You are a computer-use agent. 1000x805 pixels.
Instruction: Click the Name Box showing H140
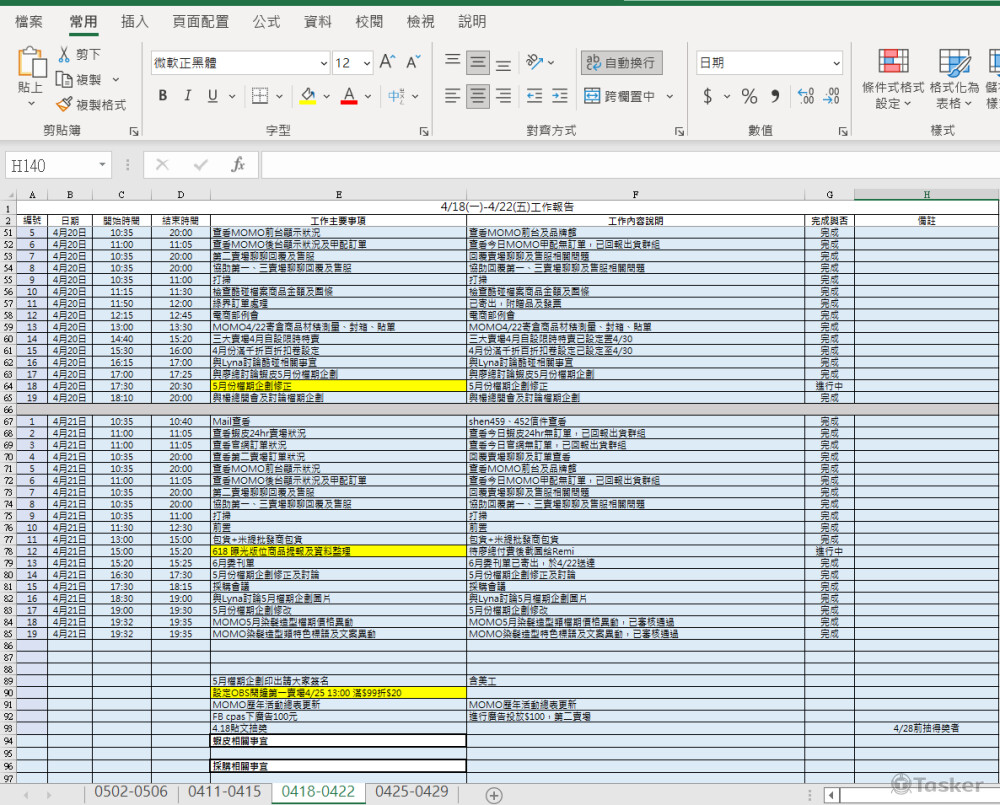[50, 165]
